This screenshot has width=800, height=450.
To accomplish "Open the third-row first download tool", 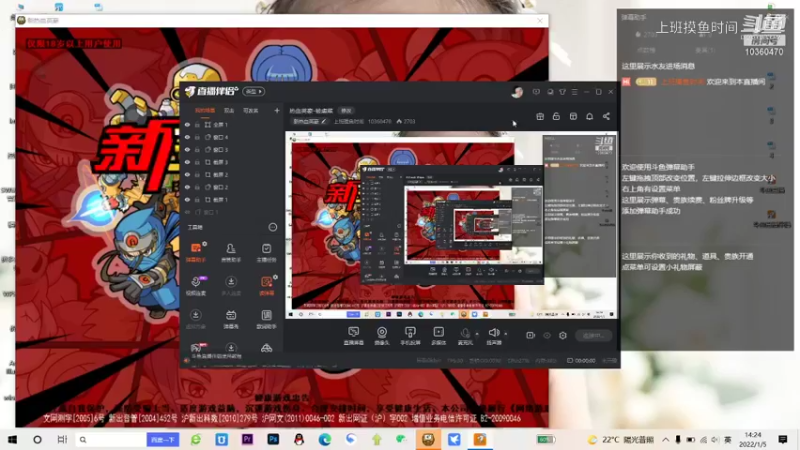I will point(195,318).
